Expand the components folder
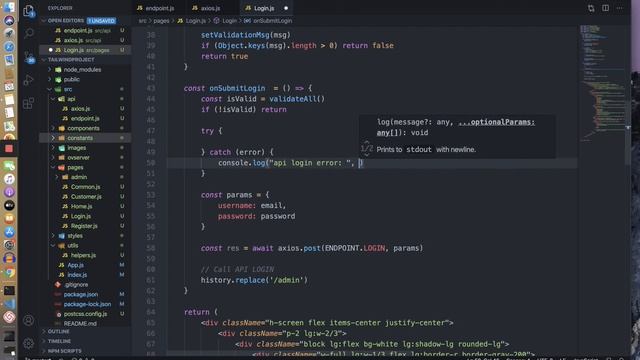 coord(83,128)
